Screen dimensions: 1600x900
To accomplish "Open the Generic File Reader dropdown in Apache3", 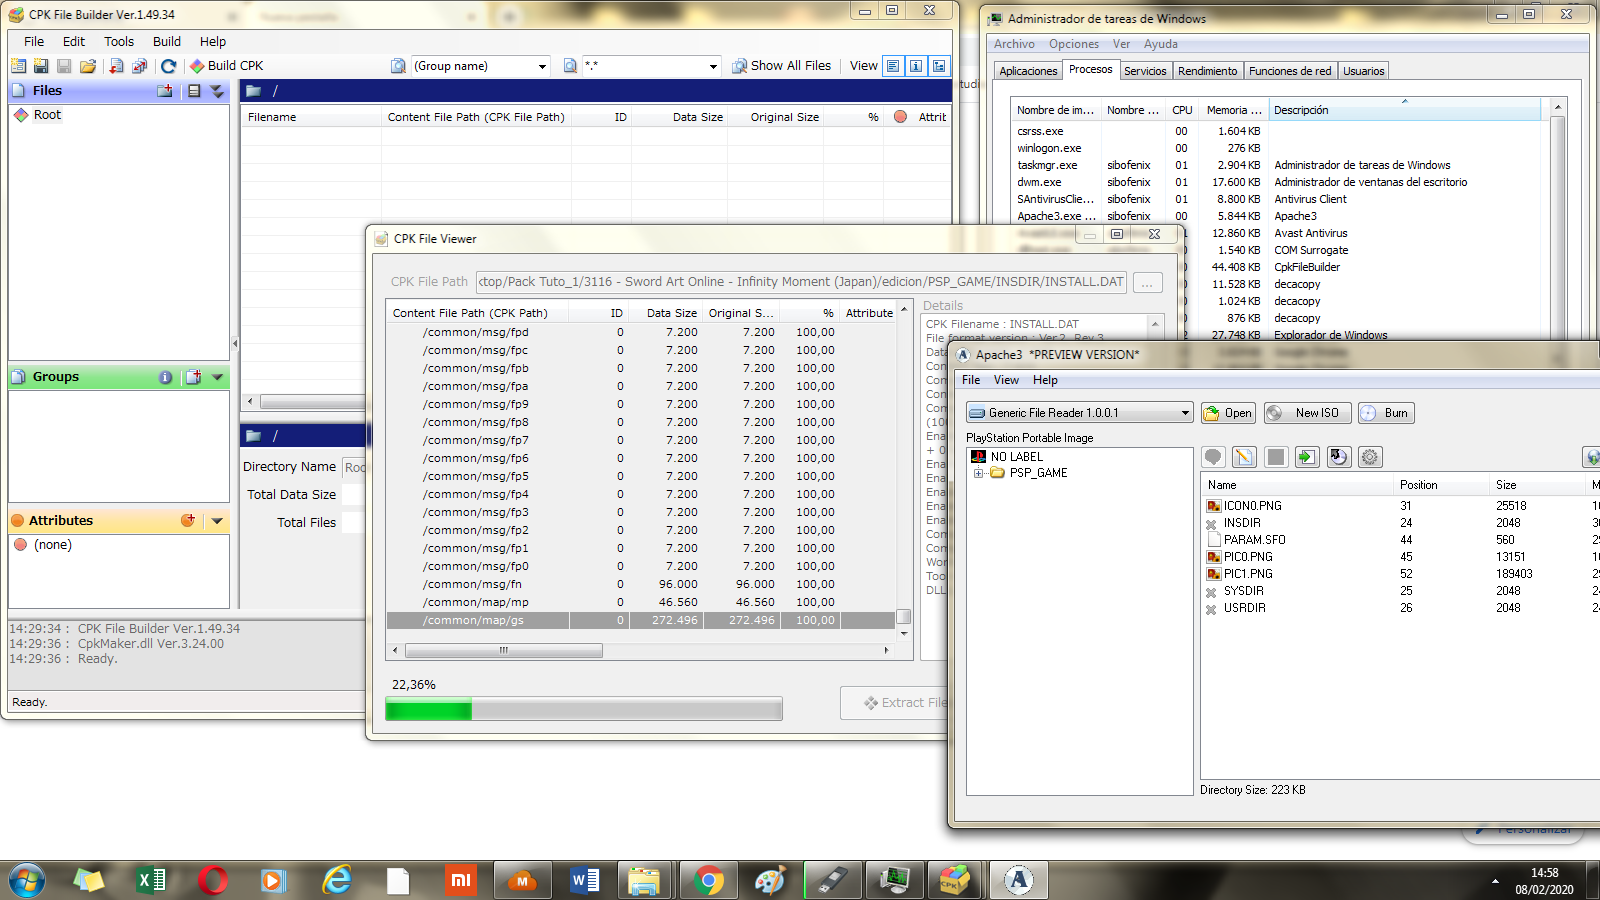I will pos(1080,413).
